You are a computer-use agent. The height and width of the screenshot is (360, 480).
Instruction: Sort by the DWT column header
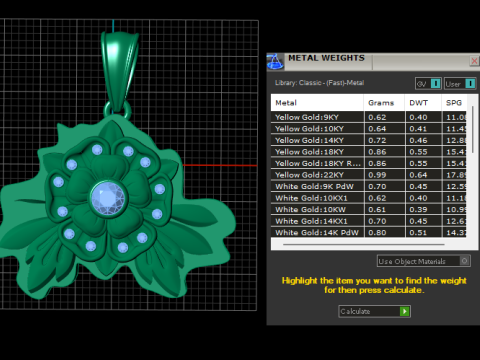pyautogui.click(x=423, y=103)
